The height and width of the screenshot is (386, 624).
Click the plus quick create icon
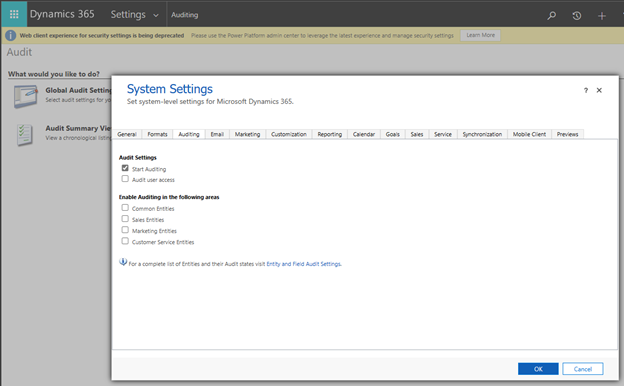click(x=602, y=16)
